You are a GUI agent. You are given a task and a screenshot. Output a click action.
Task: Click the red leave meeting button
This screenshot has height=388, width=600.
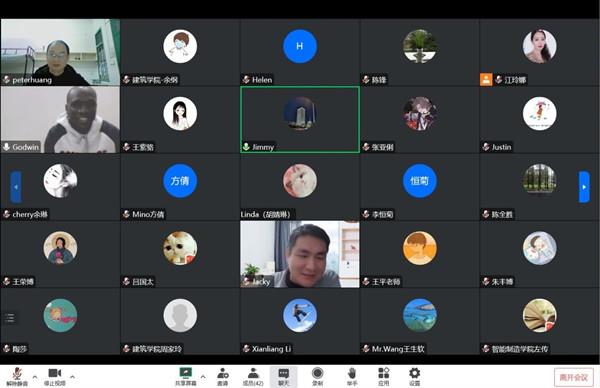coord(574,377)
